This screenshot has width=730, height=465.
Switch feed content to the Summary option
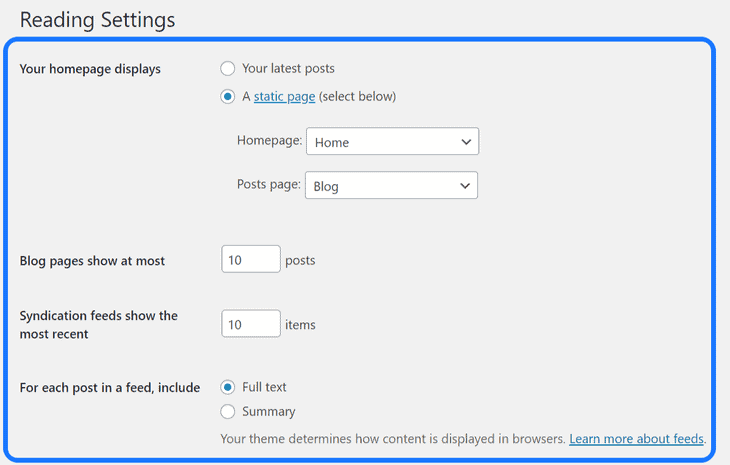[228, 412]
